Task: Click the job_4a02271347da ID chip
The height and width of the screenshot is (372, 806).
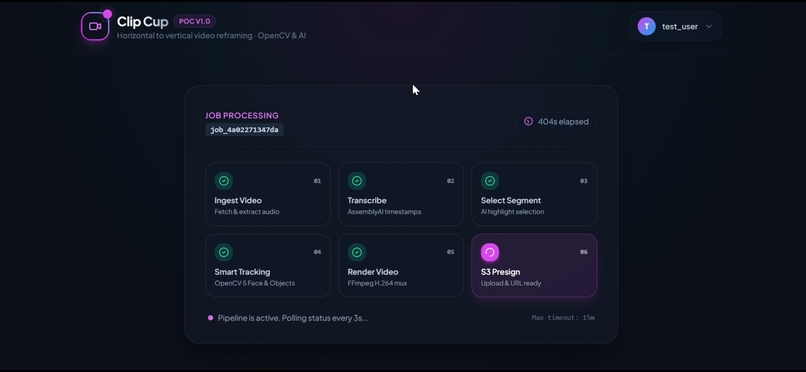Action: (244, 130)
